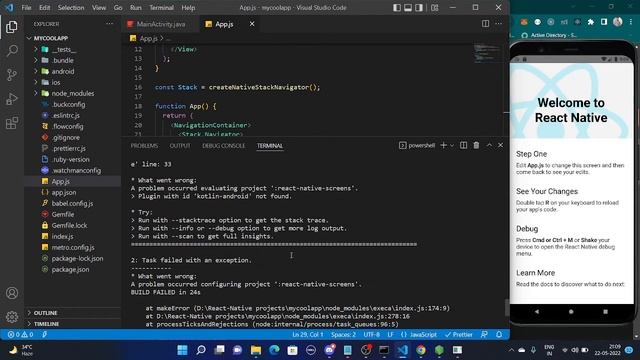640x360 pixels.
Task: Open package.json in explorer
Action: coord(70,269)
